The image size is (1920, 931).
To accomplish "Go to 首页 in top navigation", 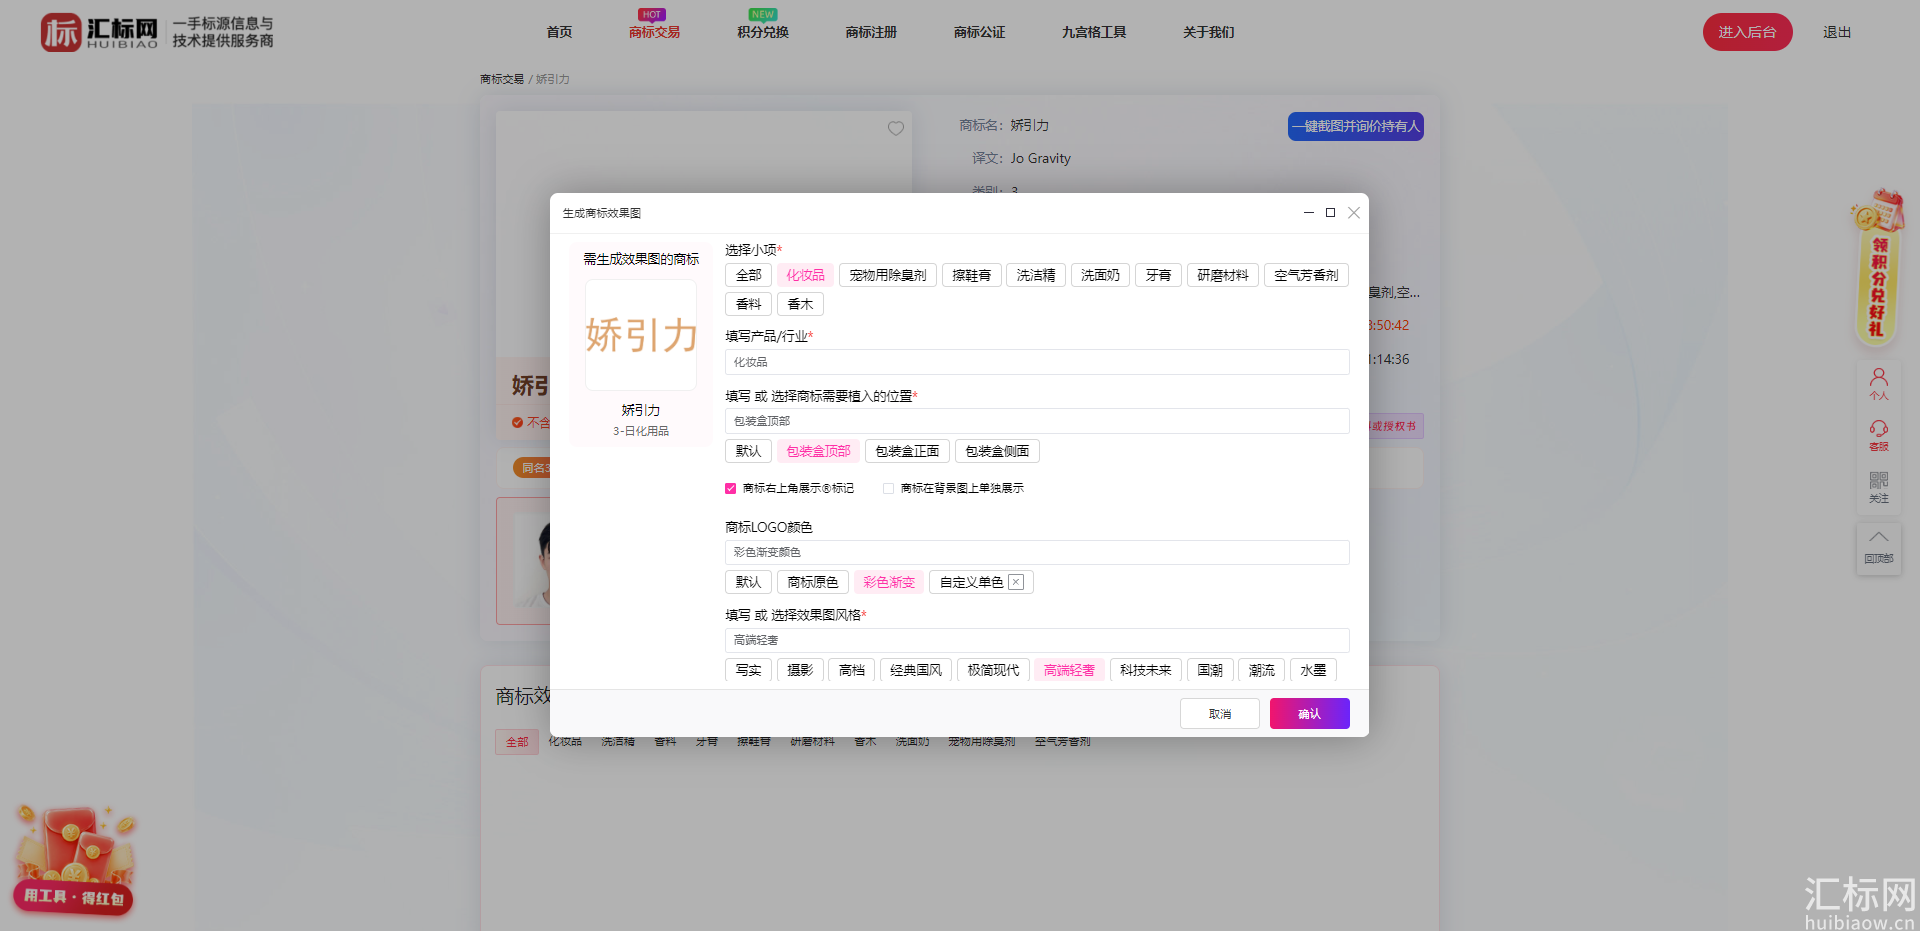I will pos(559,32).
